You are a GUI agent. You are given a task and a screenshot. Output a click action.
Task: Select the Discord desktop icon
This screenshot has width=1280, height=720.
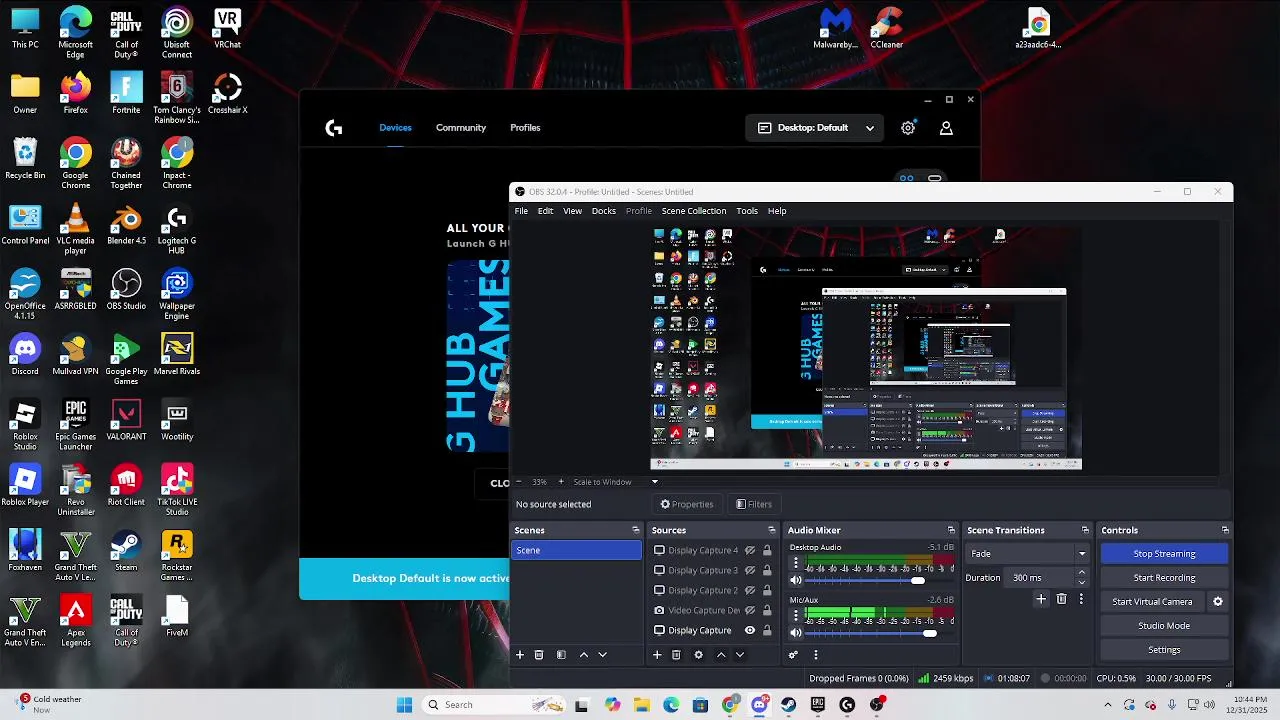(x=25, y=355)
